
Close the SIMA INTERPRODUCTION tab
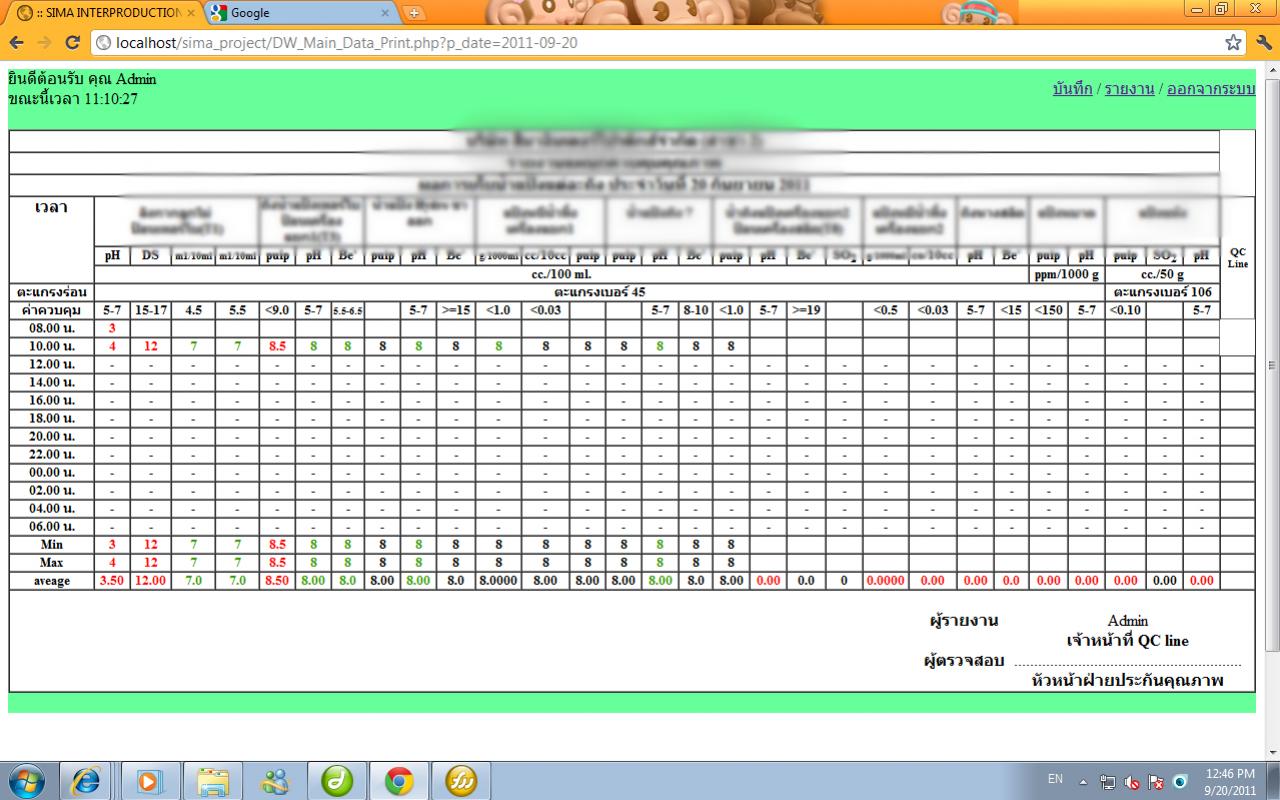pos(192,14)
